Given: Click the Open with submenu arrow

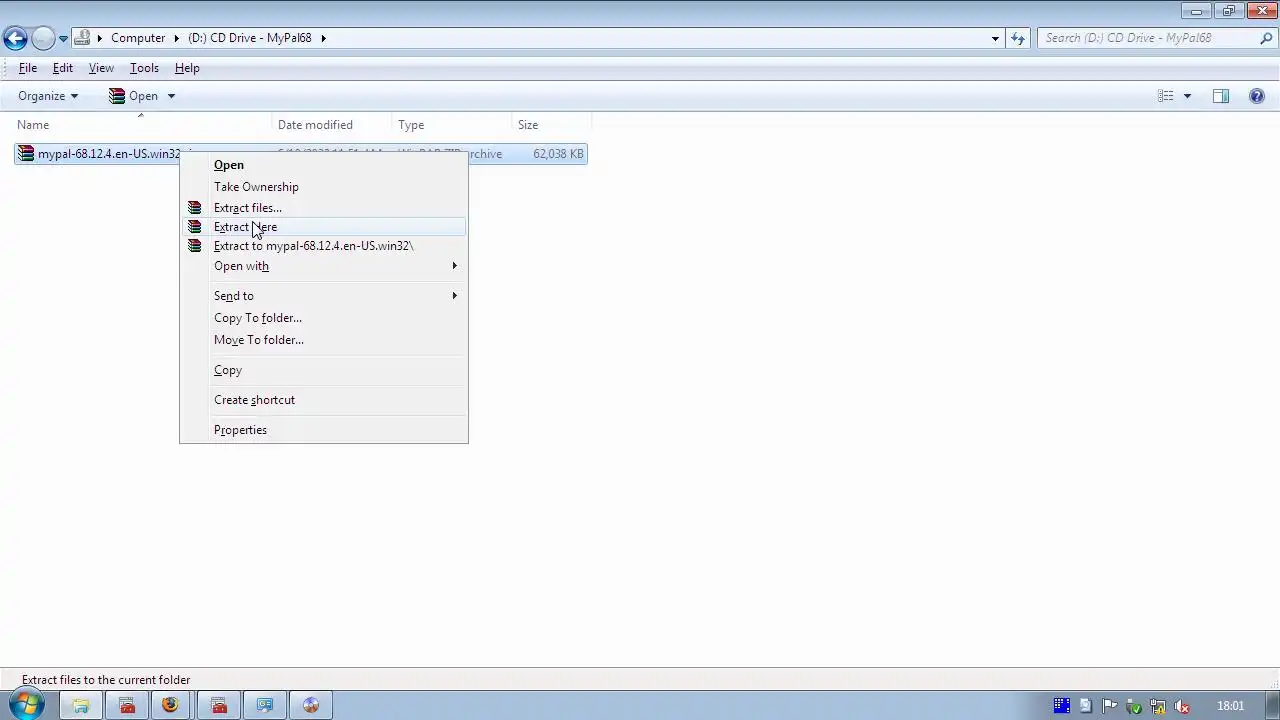Looking at the screenshot, I should (x=454, y=266).
